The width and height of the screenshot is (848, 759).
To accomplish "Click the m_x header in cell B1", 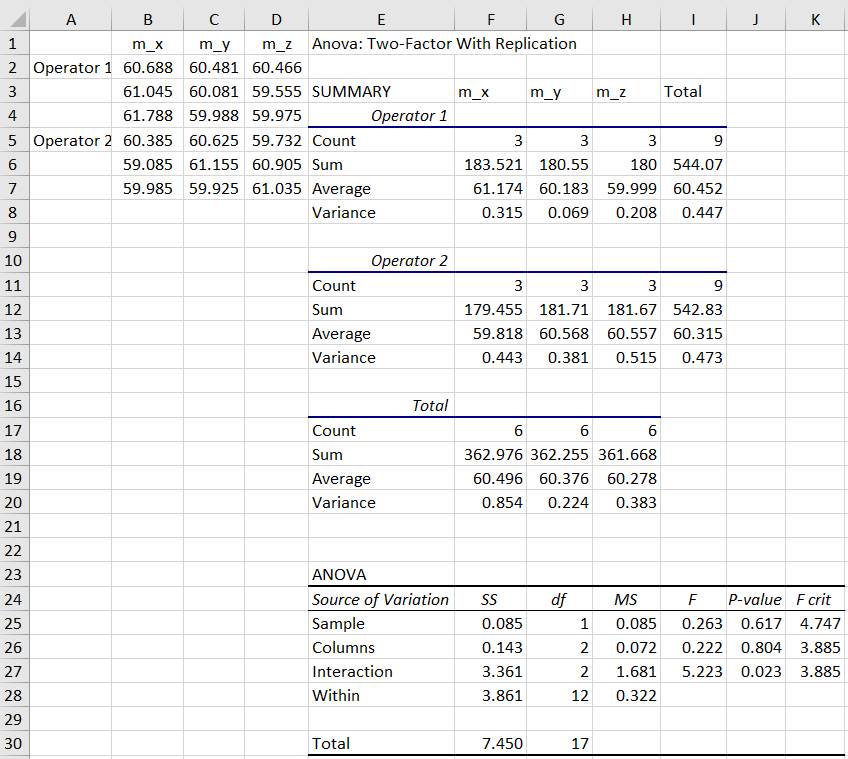I will pyautogui.click(x=148, y=44).
